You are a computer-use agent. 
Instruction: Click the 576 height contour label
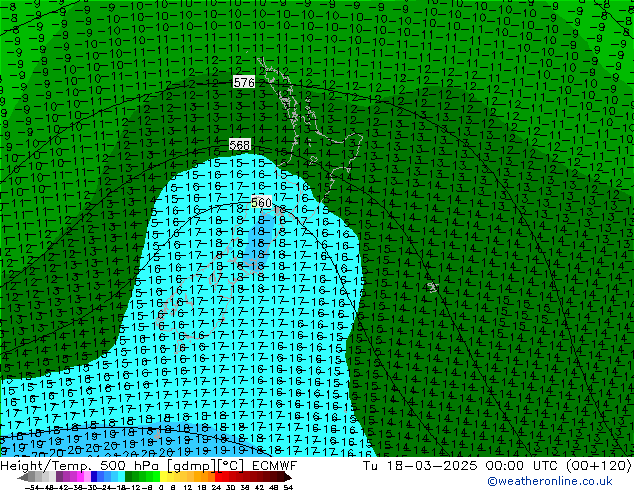pyautogui.click(x=244, y=82)
